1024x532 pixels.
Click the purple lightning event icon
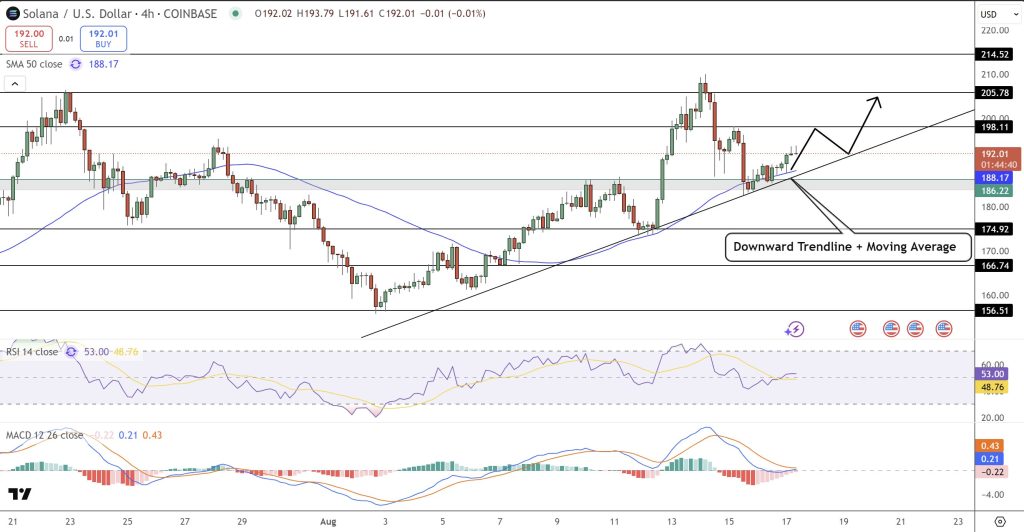(x=794, y=329)
